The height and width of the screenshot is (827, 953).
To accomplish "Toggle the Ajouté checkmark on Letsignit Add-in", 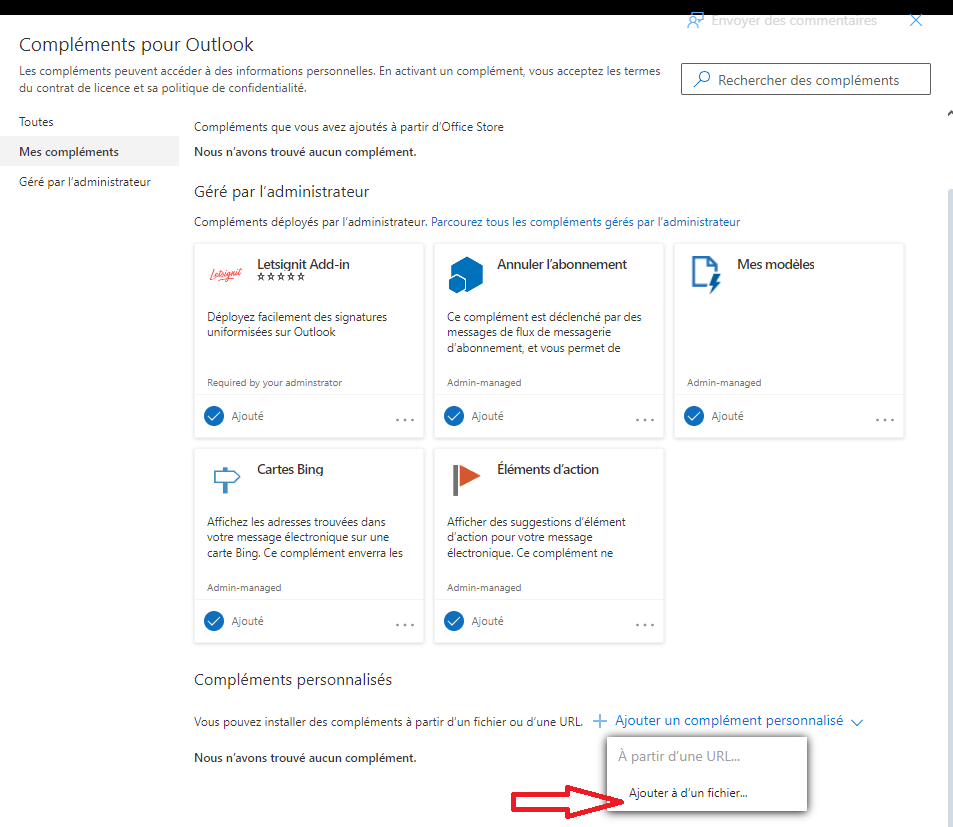I will [214, 416].
